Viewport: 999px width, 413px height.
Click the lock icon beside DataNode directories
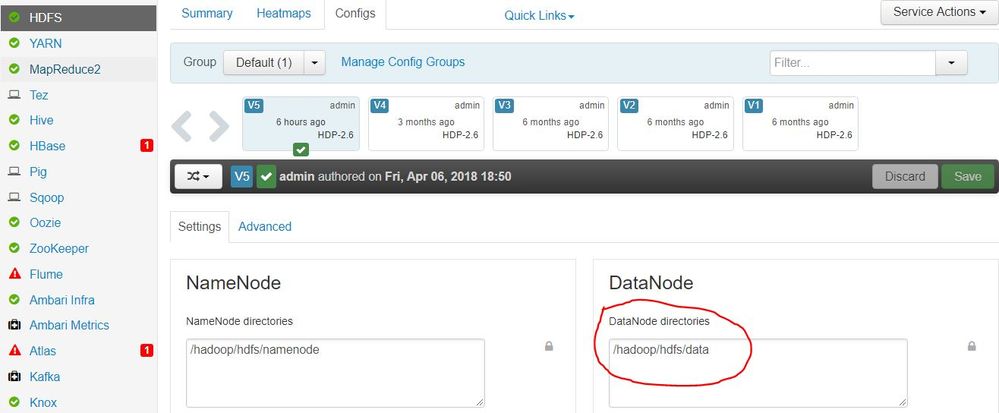click(971, 346)
